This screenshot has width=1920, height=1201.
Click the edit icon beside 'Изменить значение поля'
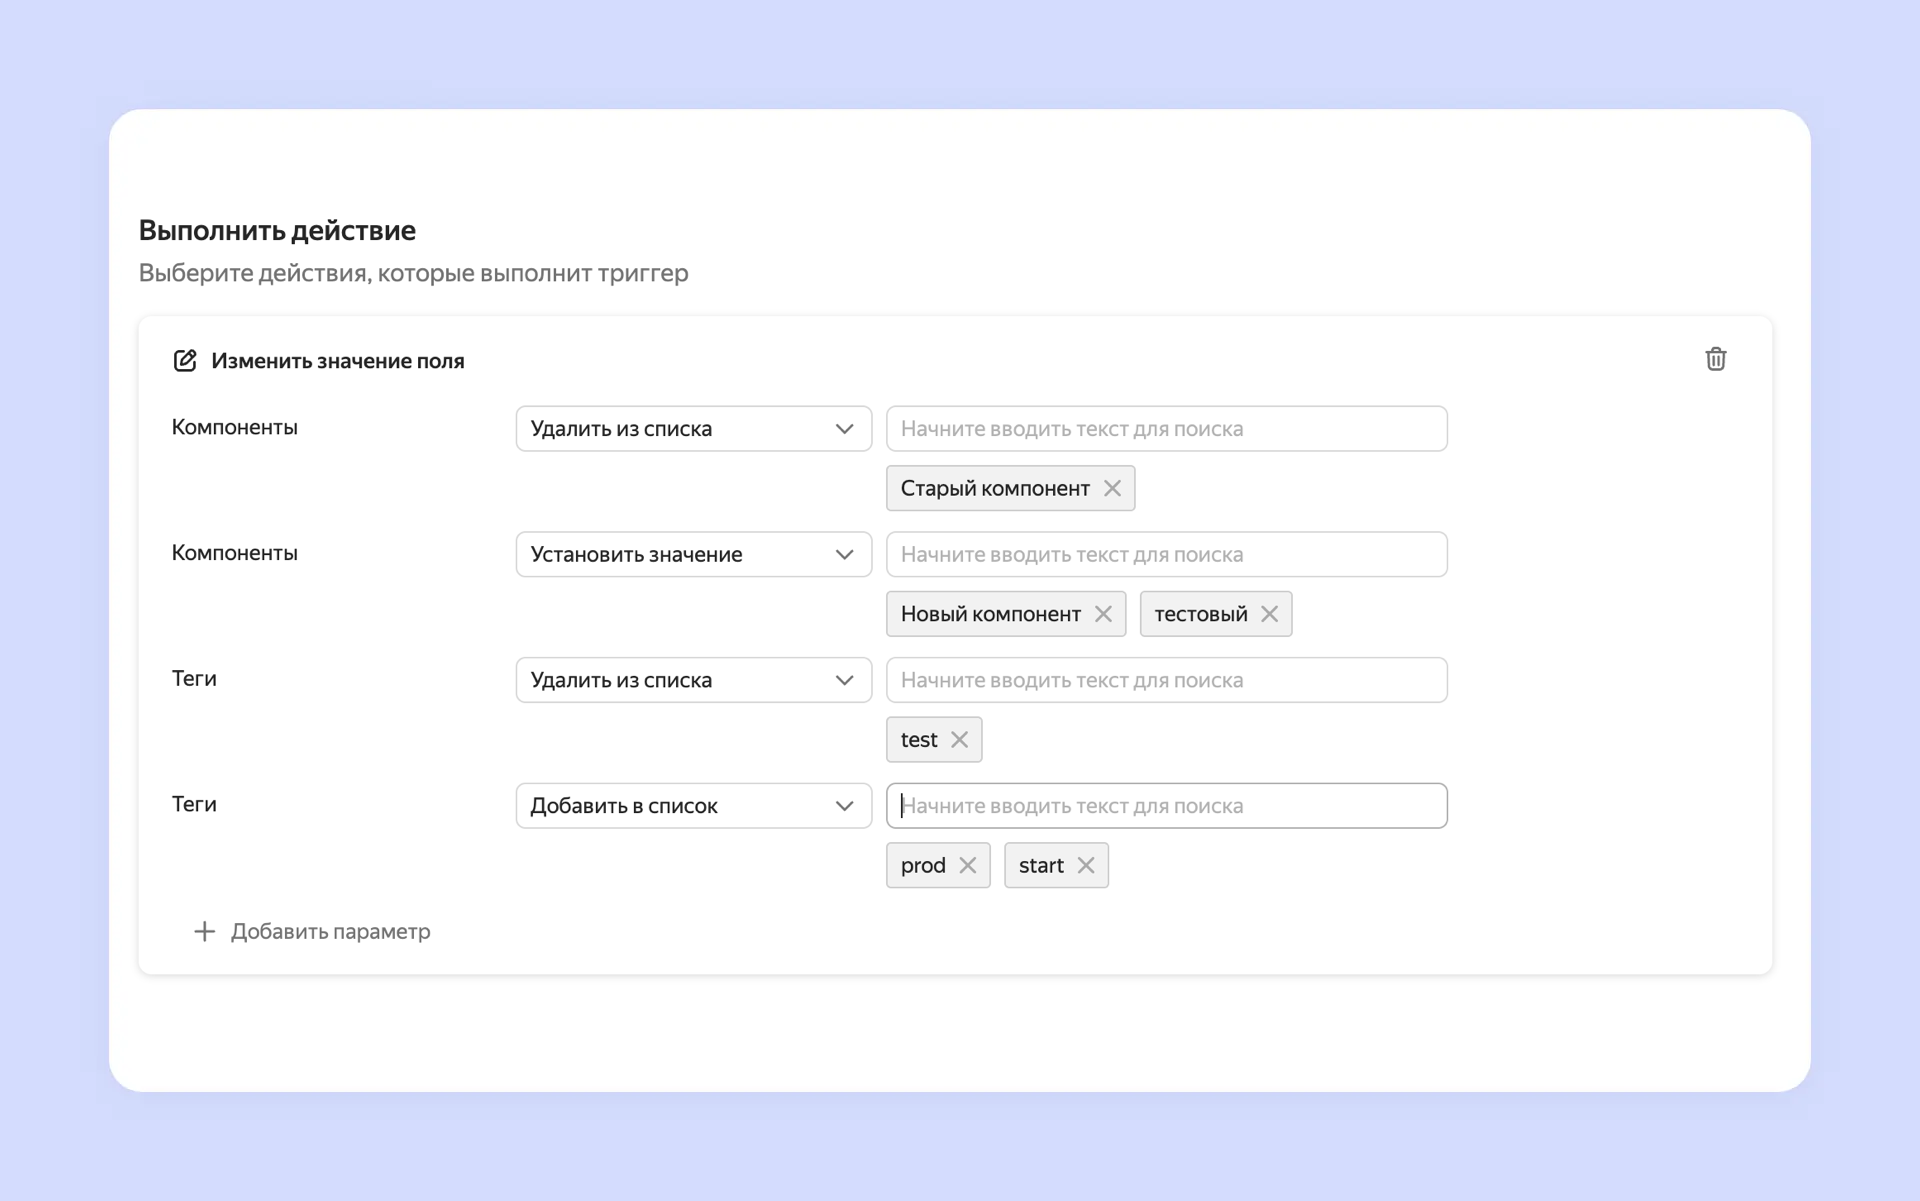[185, 361]
